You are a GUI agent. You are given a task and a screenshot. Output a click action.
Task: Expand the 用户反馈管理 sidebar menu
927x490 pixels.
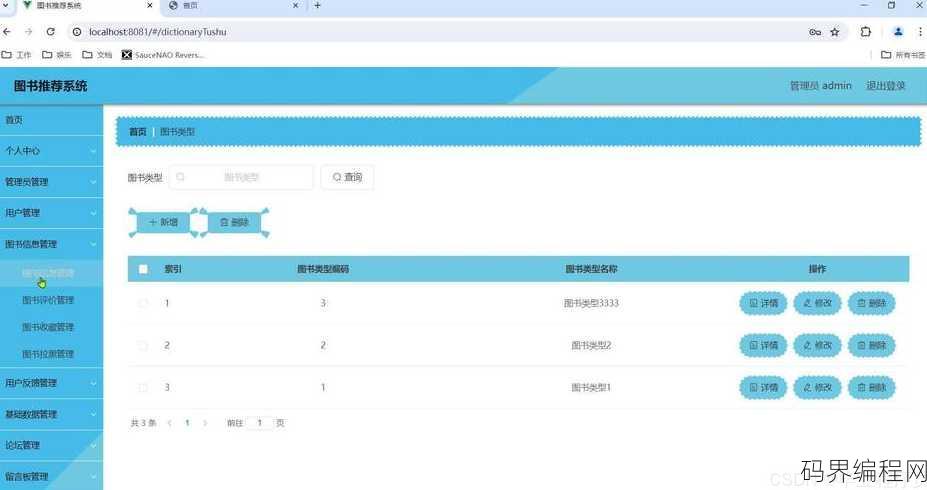(x=51, y=383)
